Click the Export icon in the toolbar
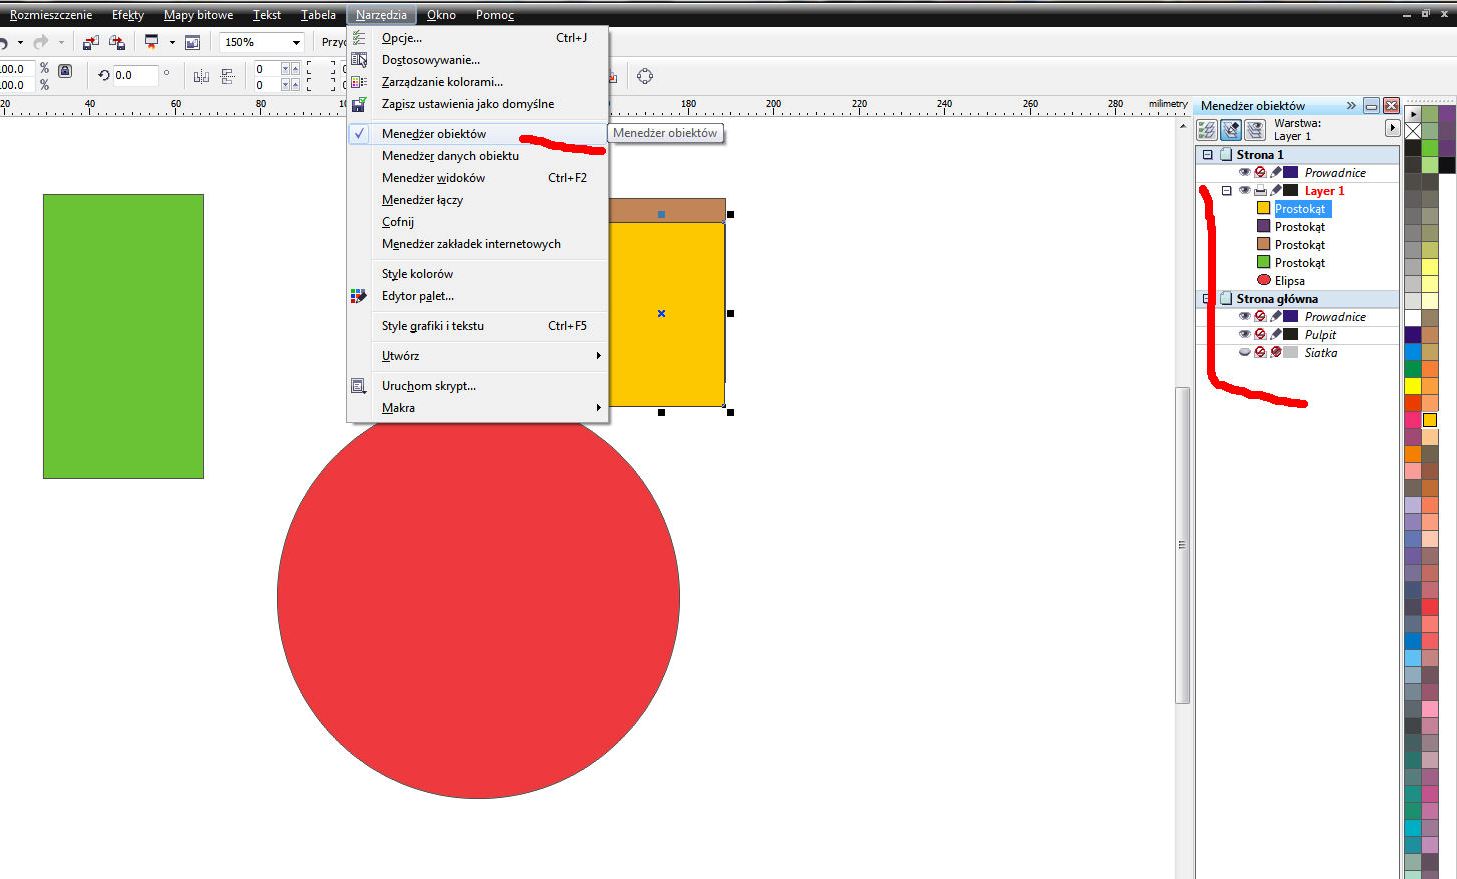This screenshot has height=879, width=1457. click(117, 42)
